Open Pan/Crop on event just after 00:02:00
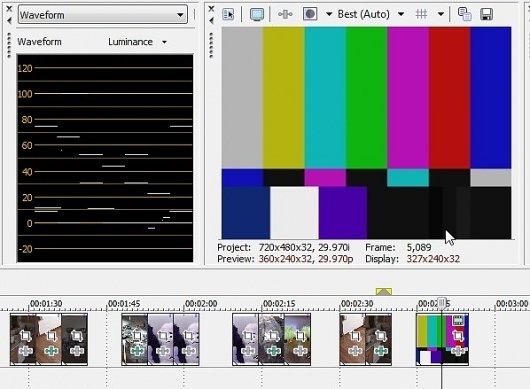530x389 pixels. 189,336
